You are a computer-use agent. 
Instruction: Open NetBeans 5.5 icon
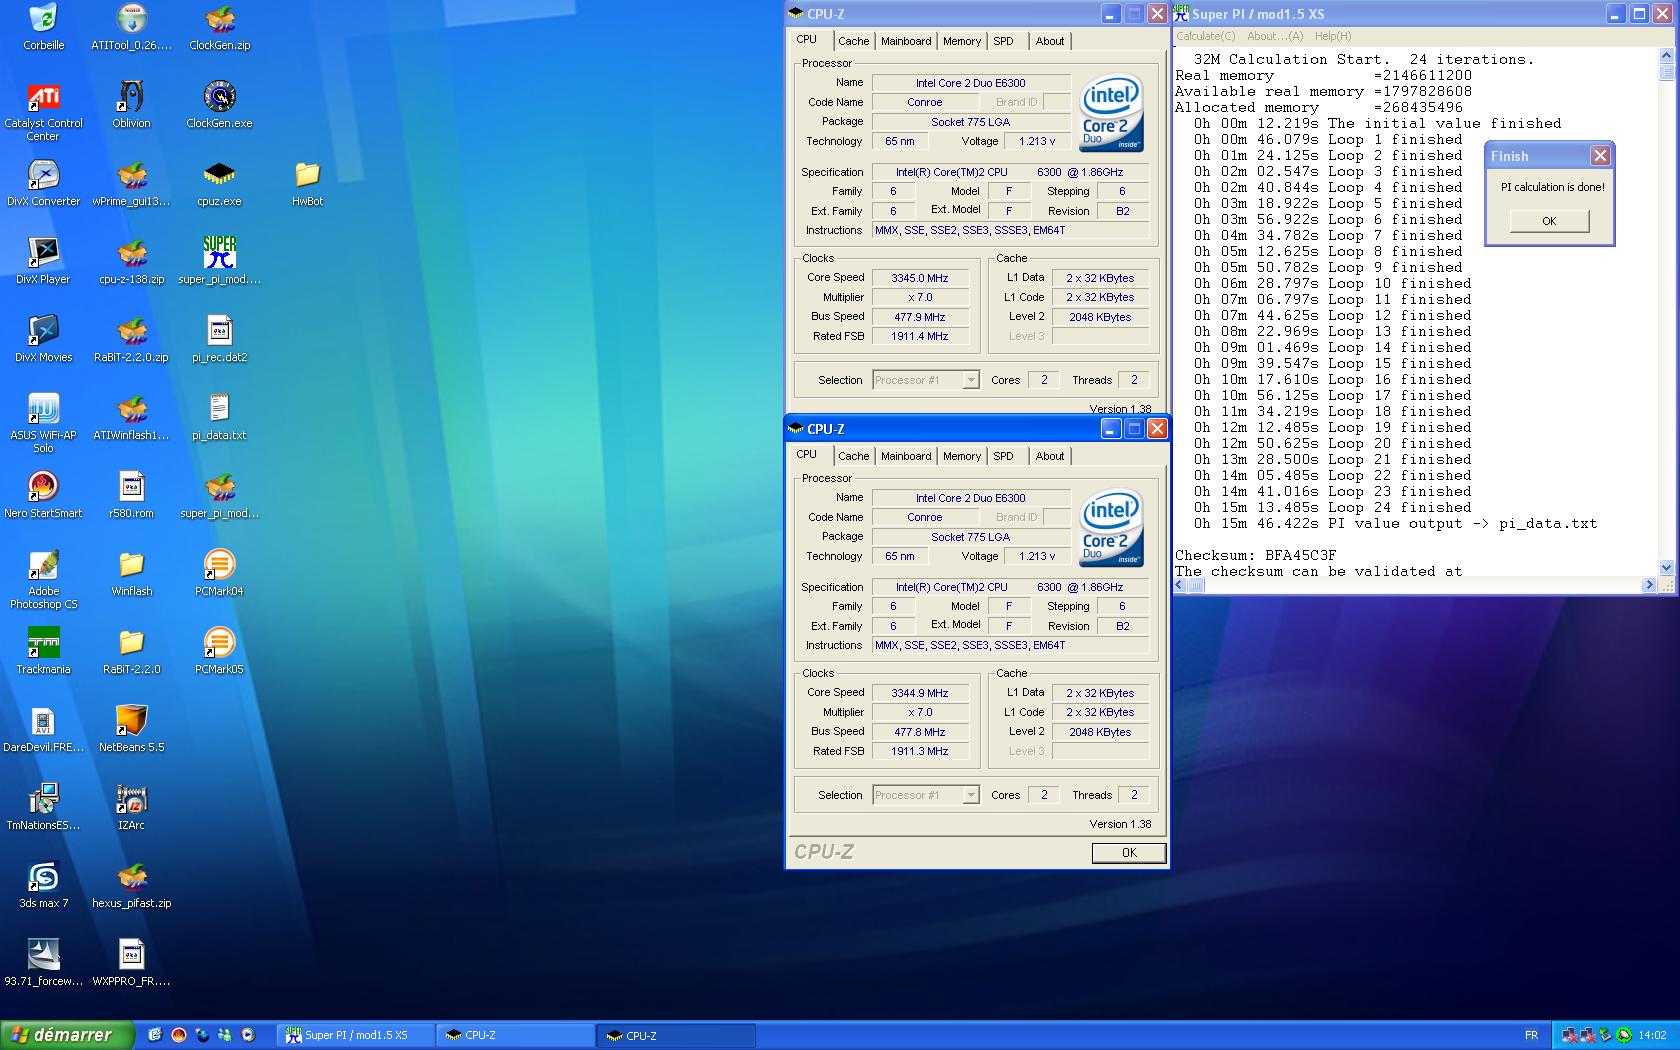click(x=131, y=720)
